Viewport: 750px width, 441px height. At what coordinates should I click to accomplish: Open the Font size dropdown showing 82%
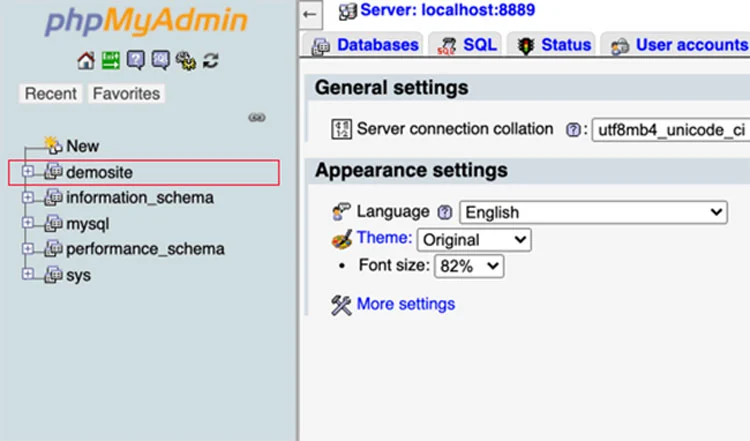469,266
